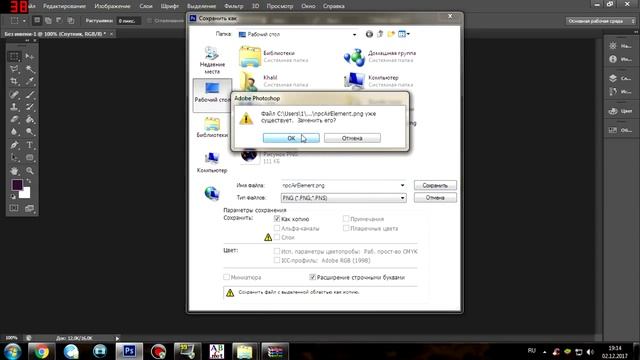Open the Color panel icon

click(x=613, y=111)
